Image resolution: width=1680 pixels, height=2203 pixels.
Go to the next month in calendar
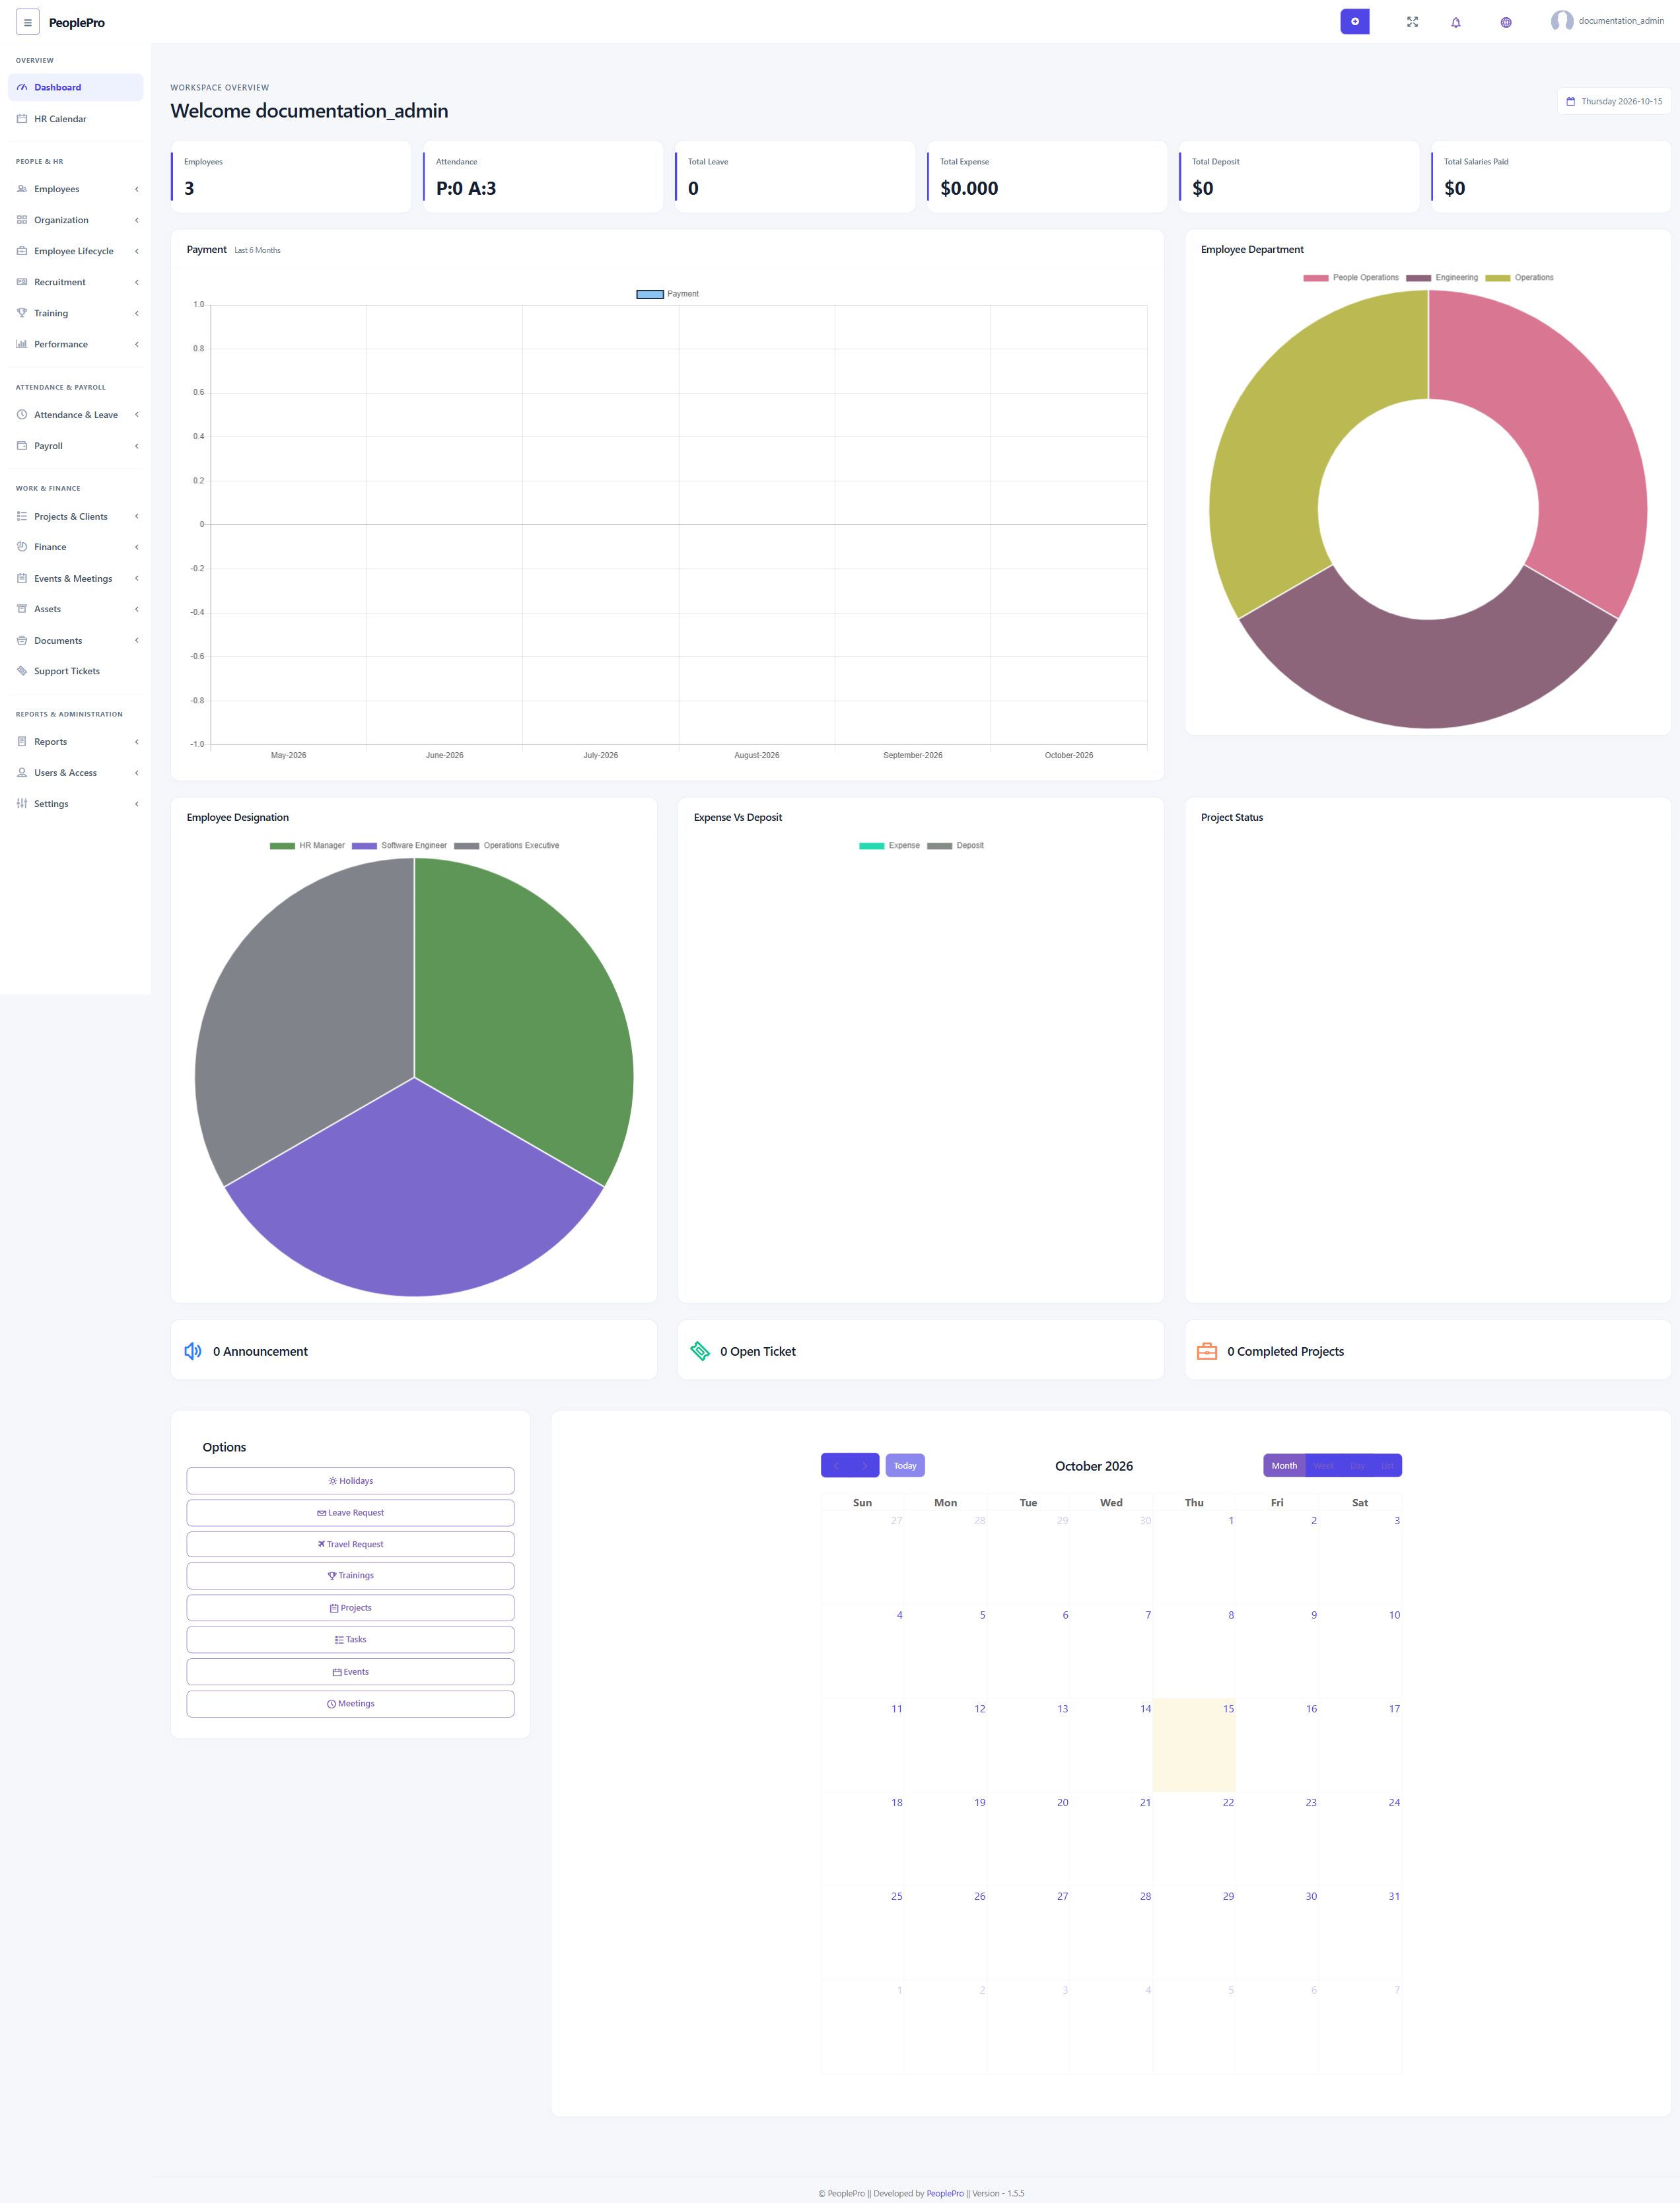point(865,1466)
